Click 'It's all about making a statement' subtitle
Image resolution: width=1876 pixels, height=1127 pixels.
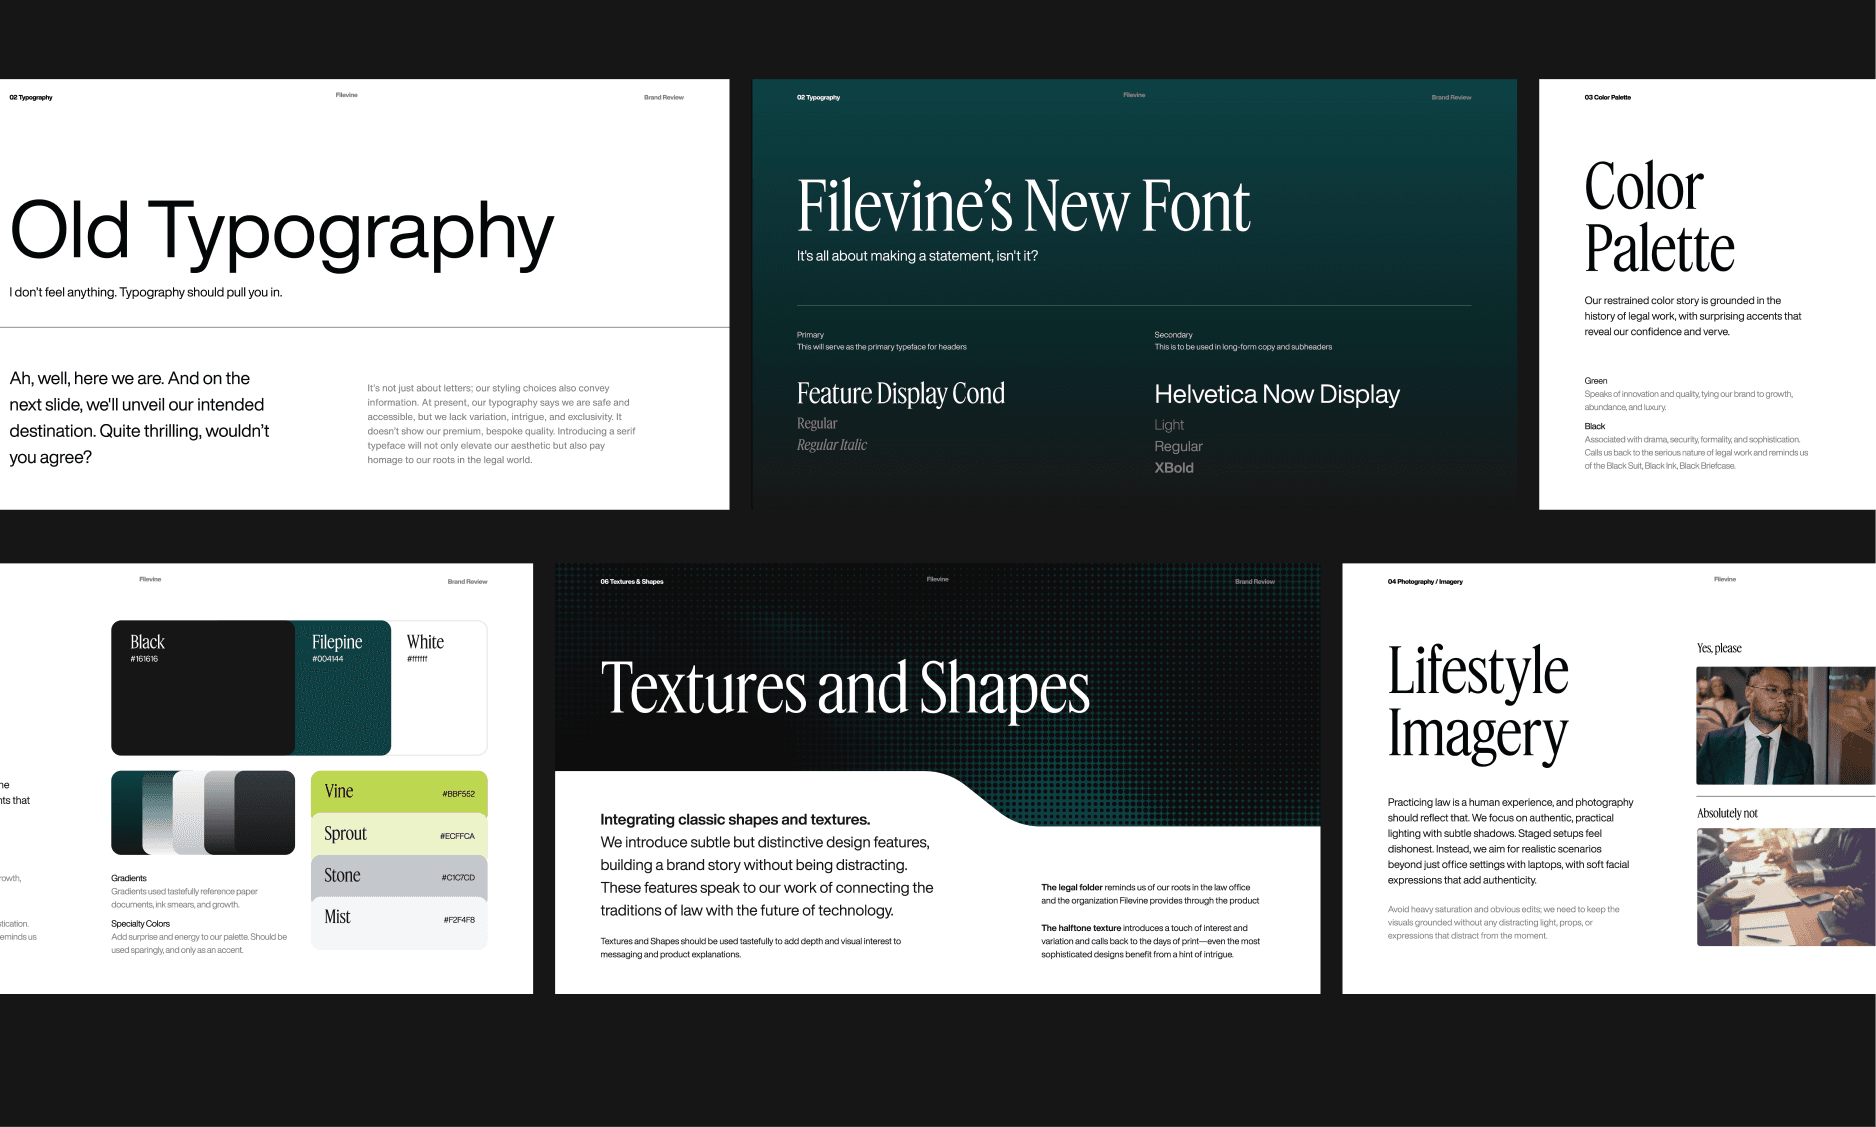(917, 256)
